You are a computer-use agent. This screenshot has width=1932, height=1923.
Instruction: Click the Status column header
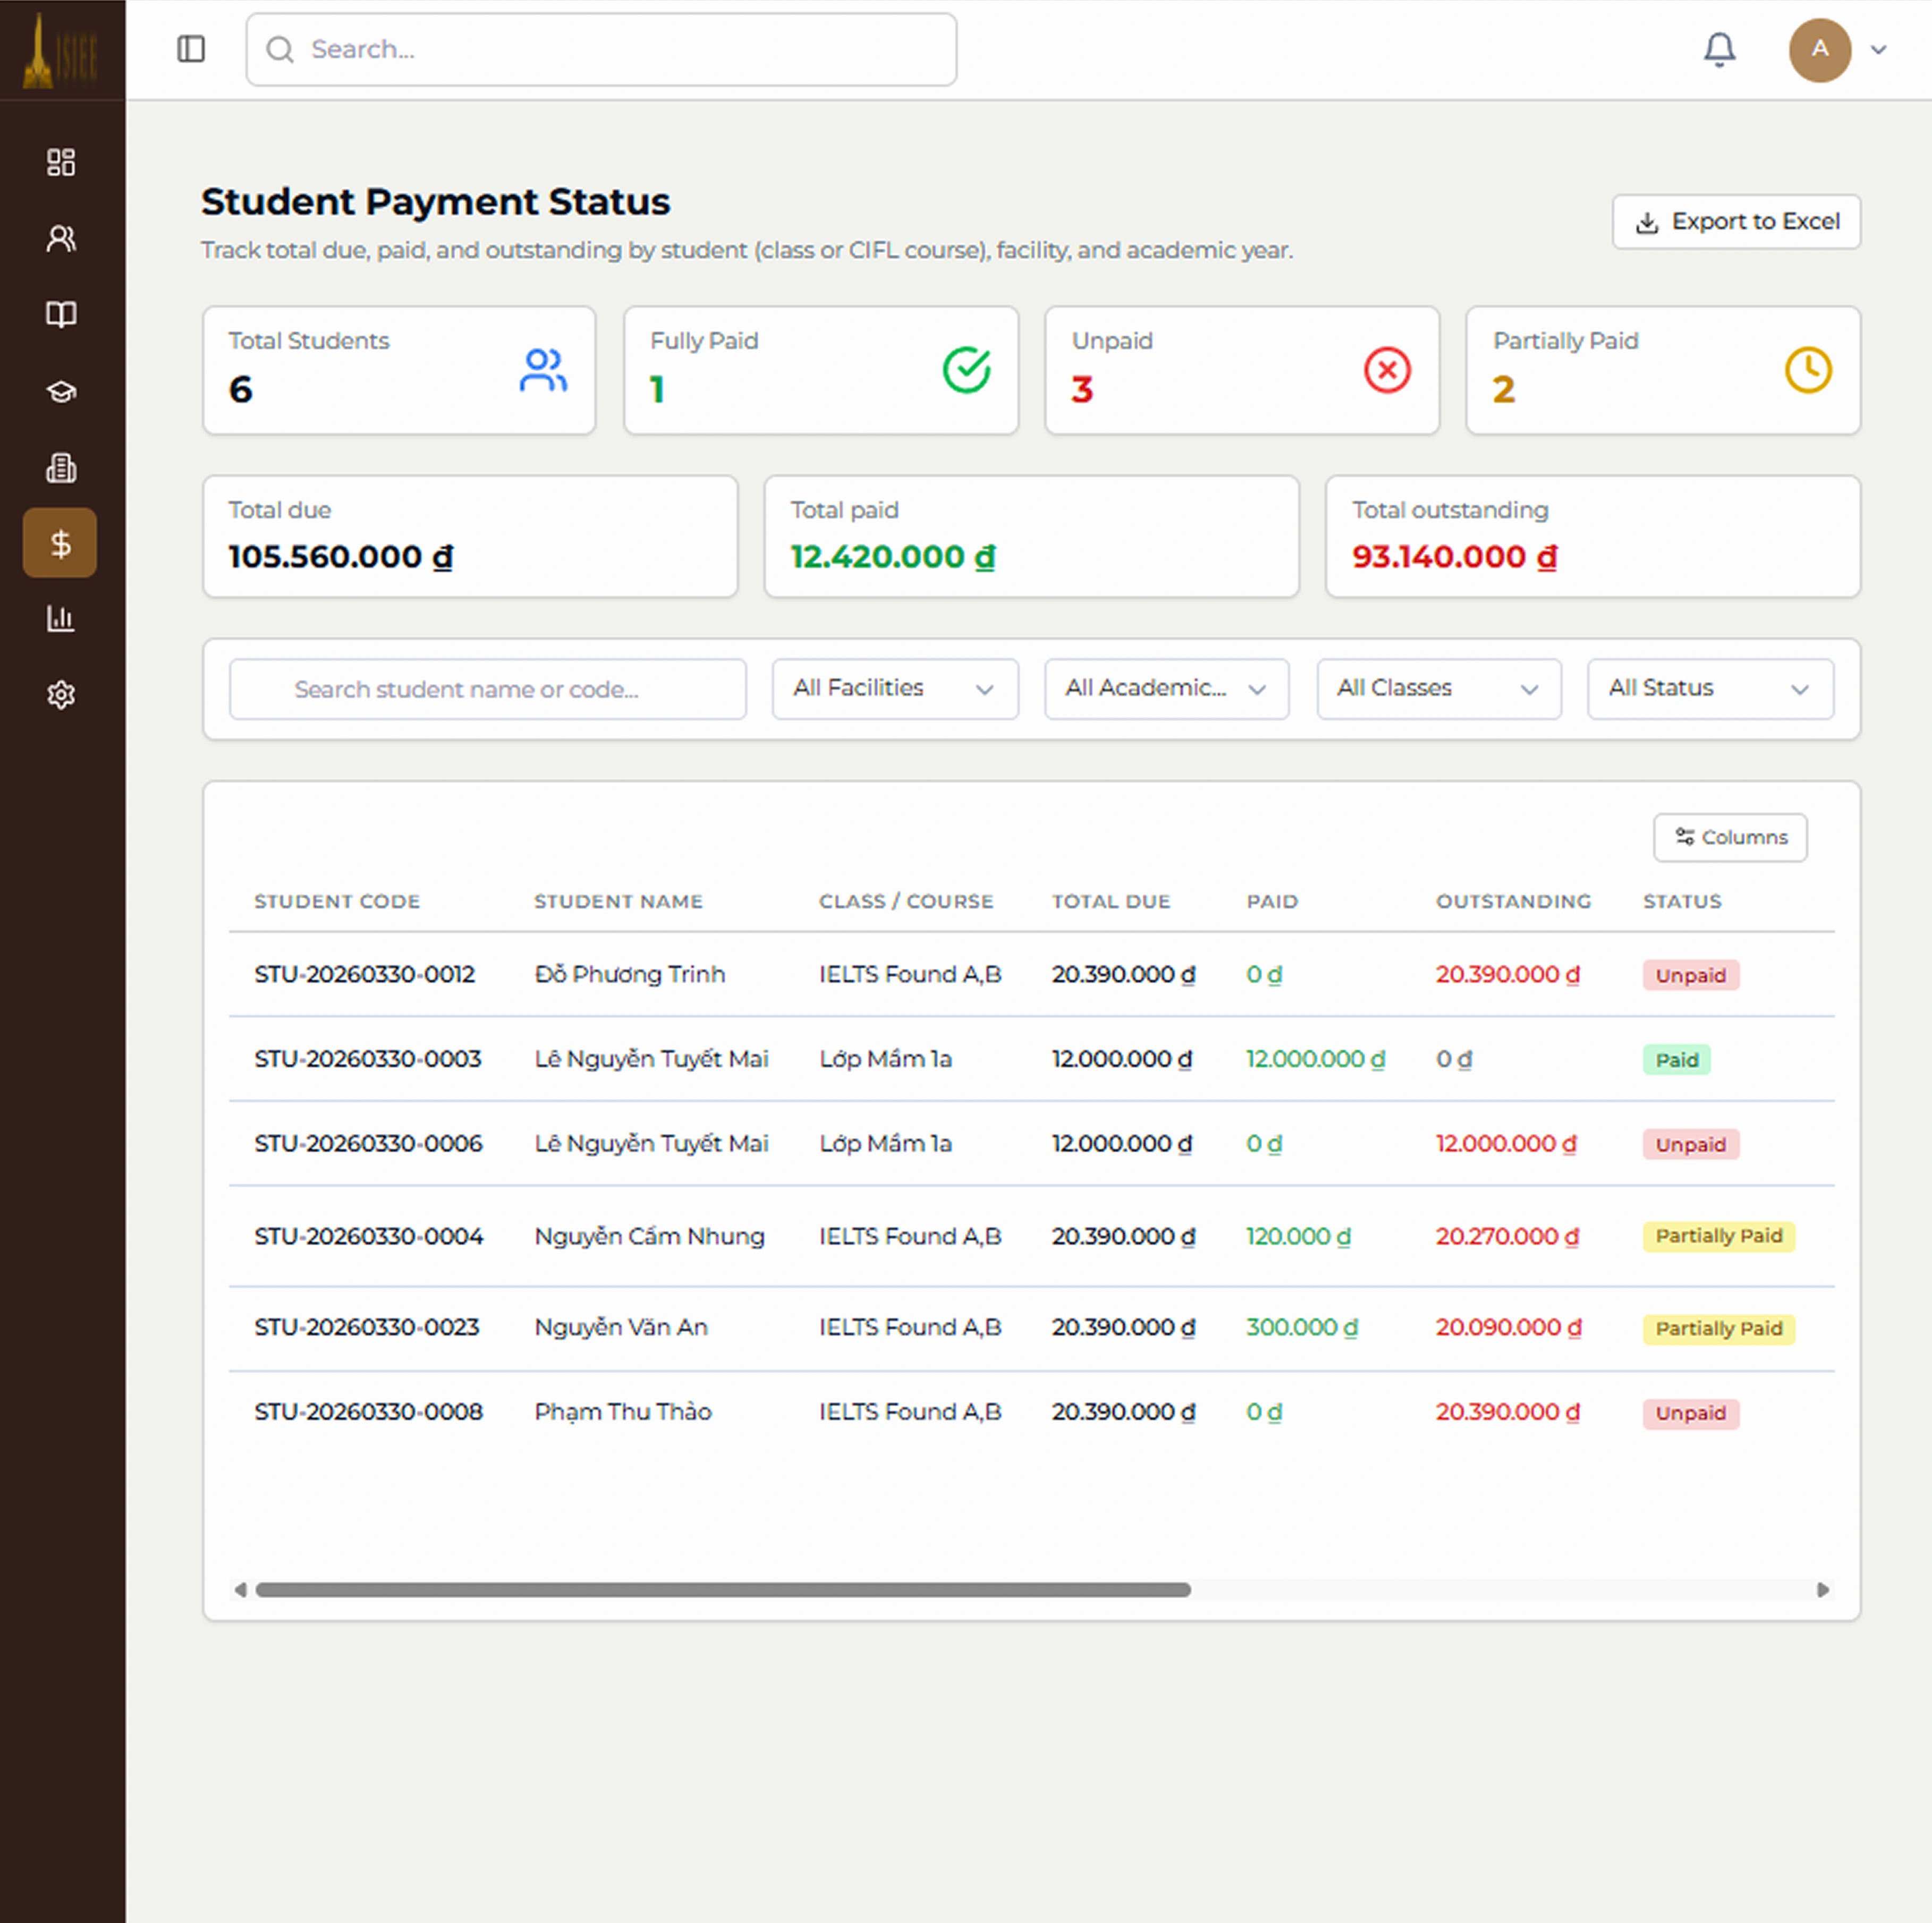tap(1682, 901)
